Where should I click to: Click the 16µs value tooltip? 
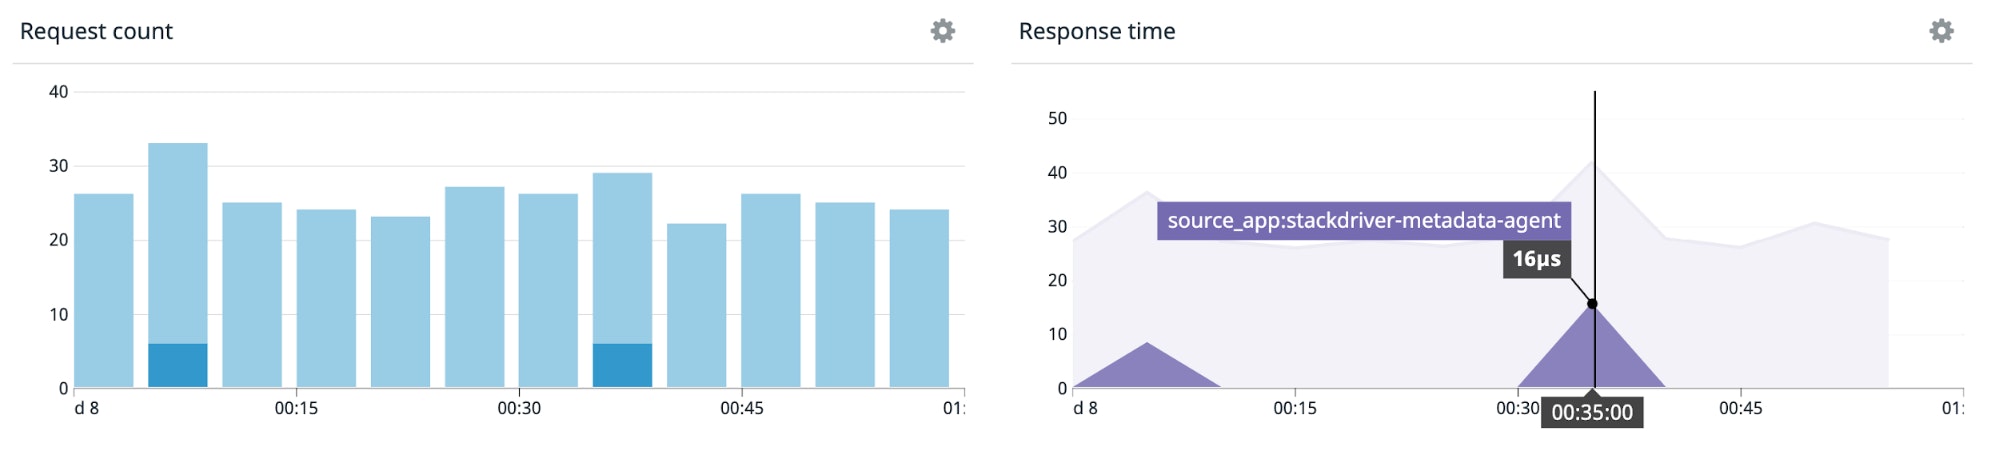[x=1536, y=260]
